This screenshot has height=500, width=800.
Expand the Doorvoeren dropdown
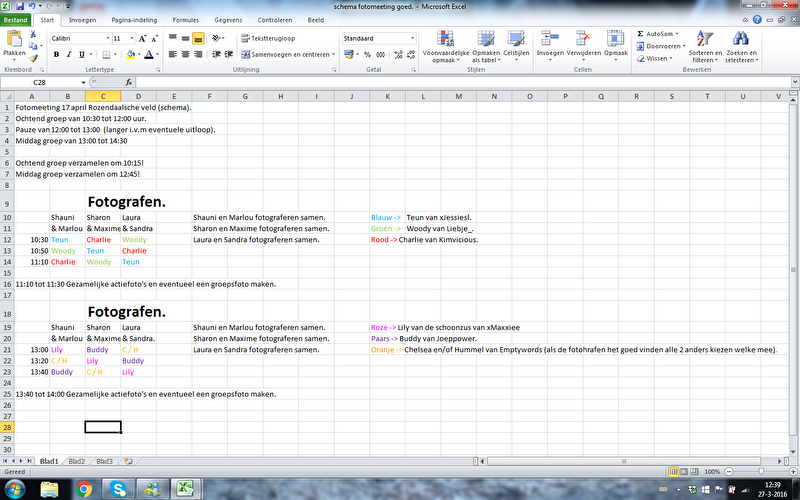(x=684, y=46)
